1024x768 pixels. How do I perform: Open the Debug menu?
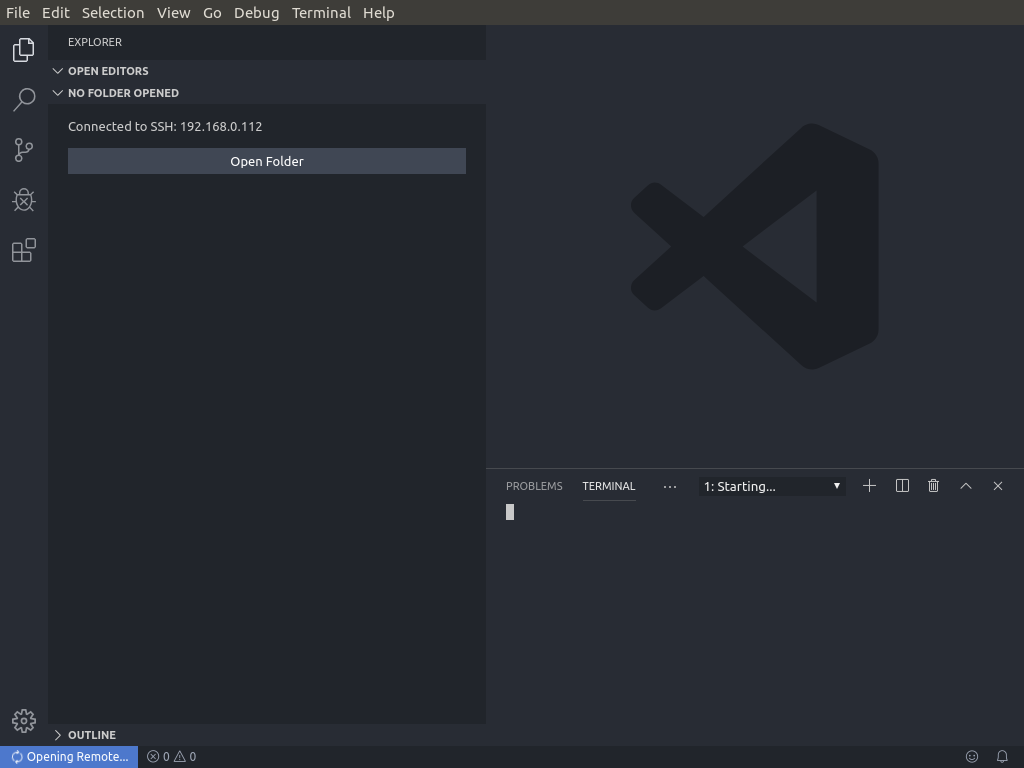(x=256, y=12)
